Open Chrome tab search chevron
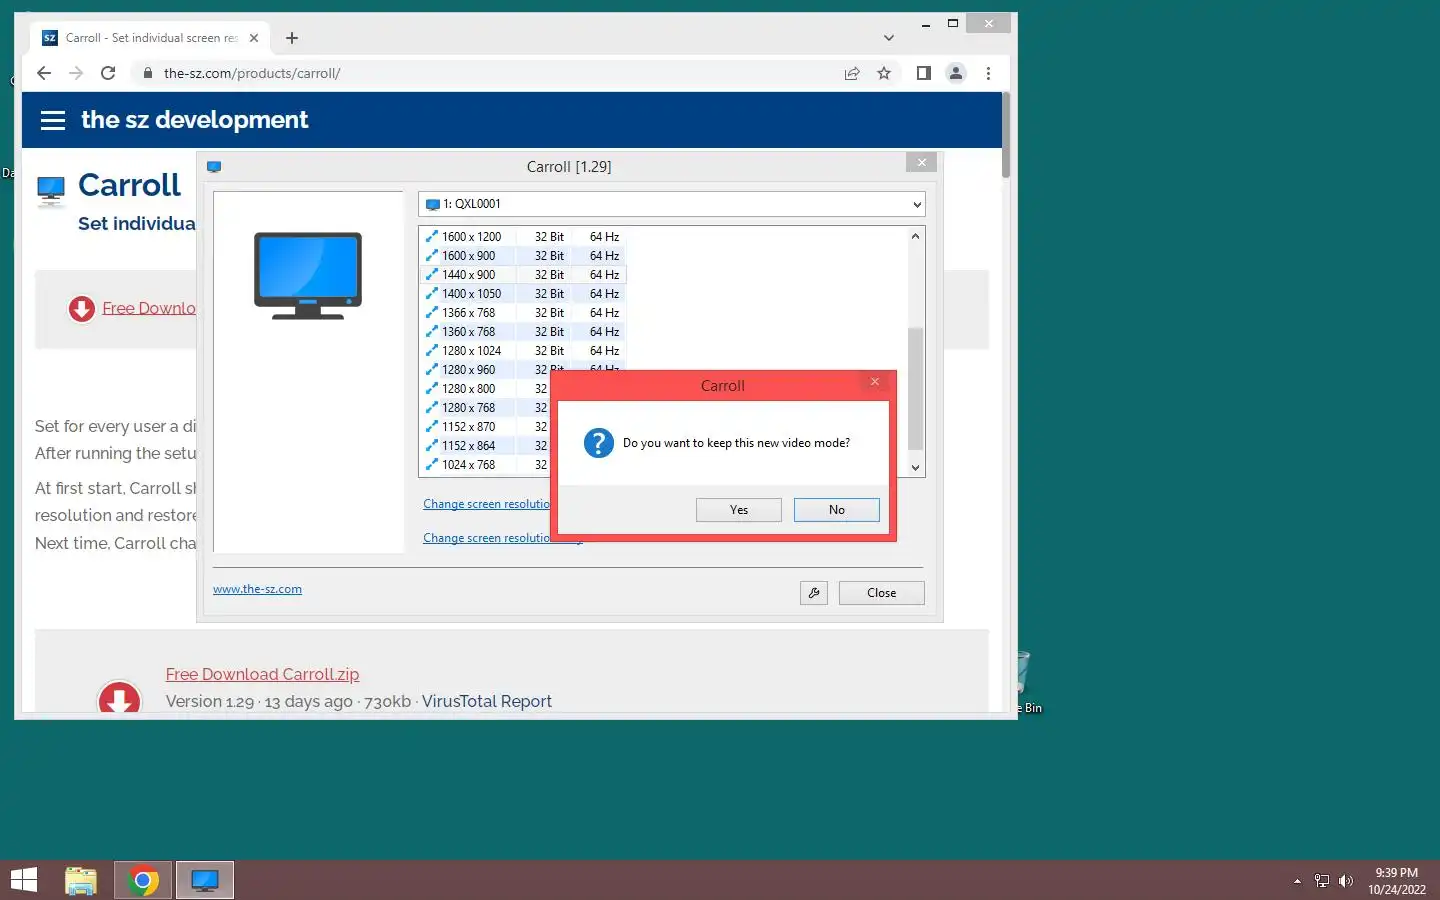This screenshot has height=900, width=1440. pos(889,38)
